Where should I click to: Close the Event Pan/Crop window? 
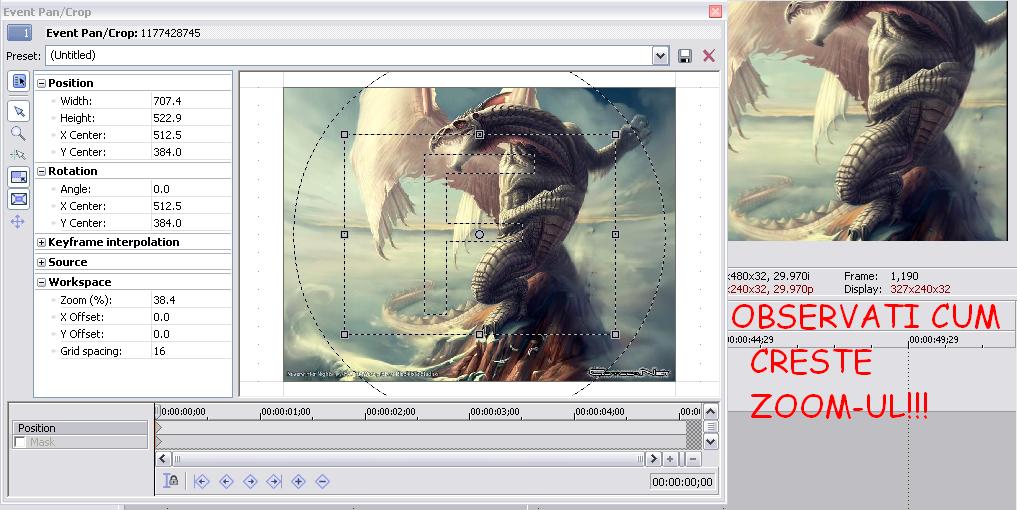pyautogui.click(x=715, y=11)
